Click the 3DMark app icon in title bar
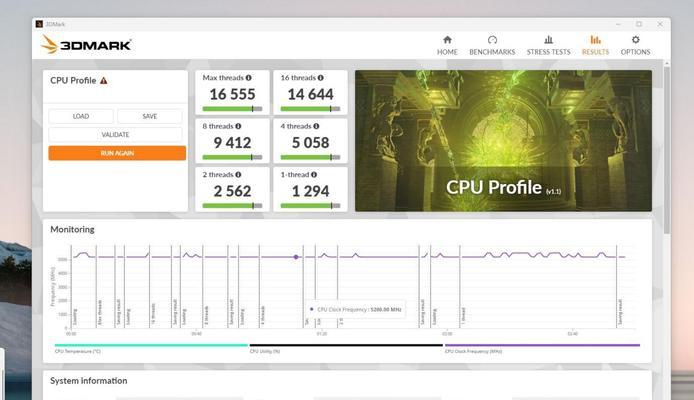This screenshot has height=400, width=694. coord(39,24)
